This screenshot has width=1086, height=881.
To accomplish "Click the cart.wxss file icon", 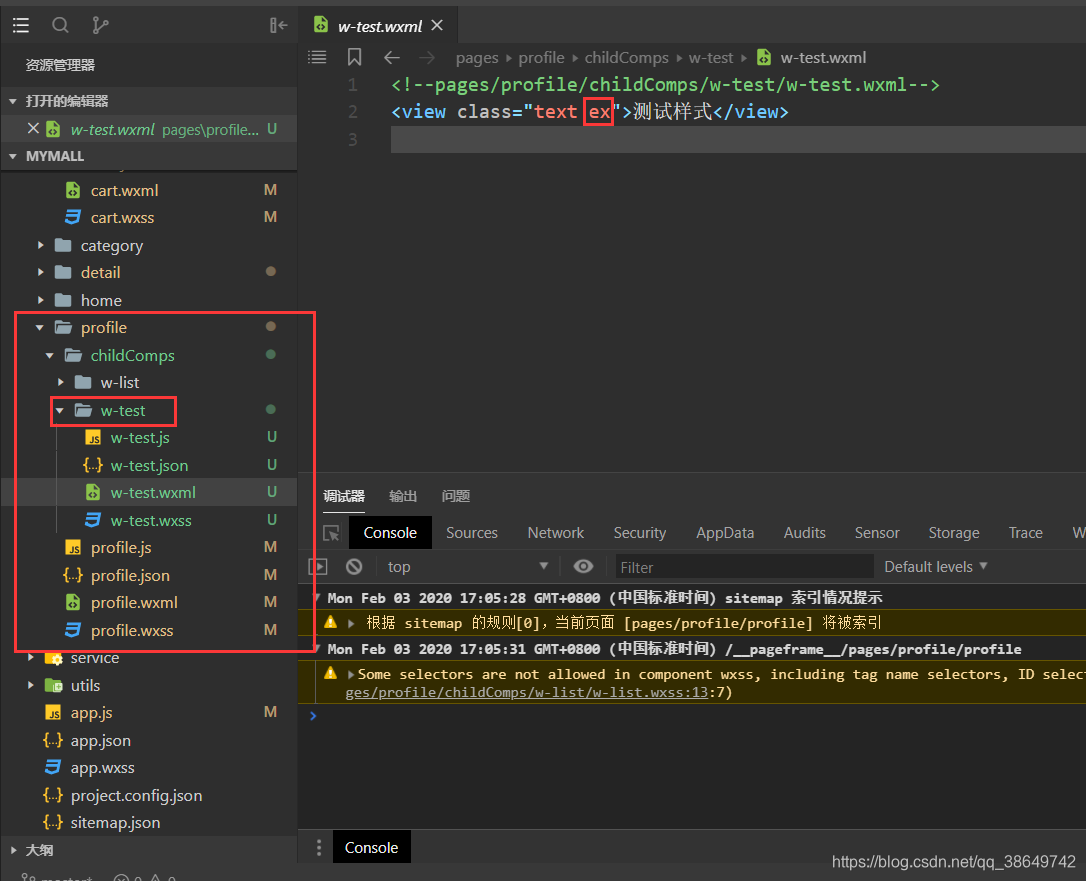I will point(73,217).
